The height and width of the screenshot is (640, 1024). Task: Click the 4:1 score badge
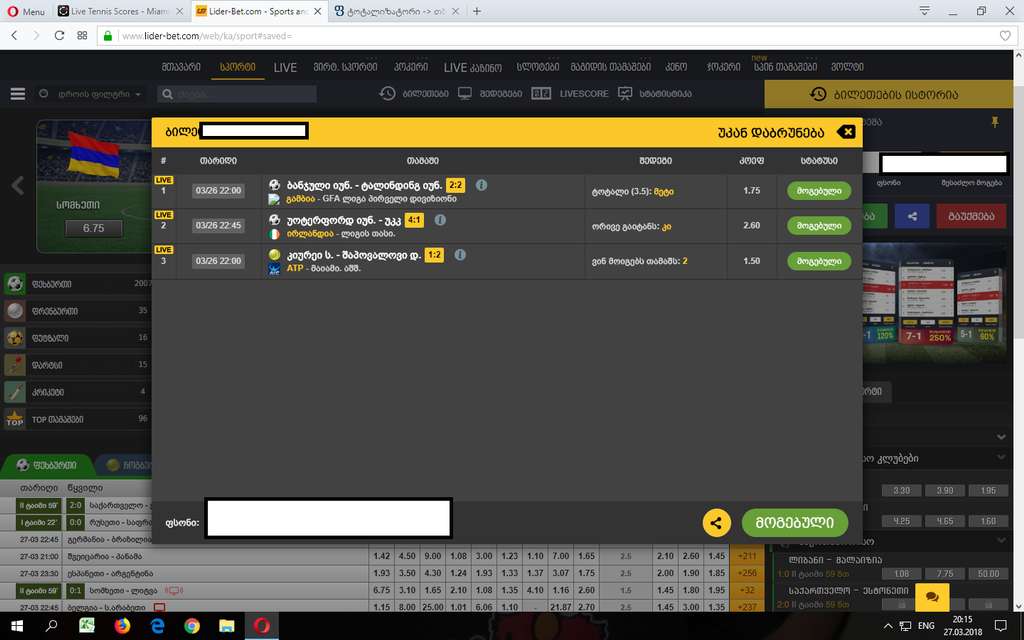pyautogui.click(x=414, y=220)
